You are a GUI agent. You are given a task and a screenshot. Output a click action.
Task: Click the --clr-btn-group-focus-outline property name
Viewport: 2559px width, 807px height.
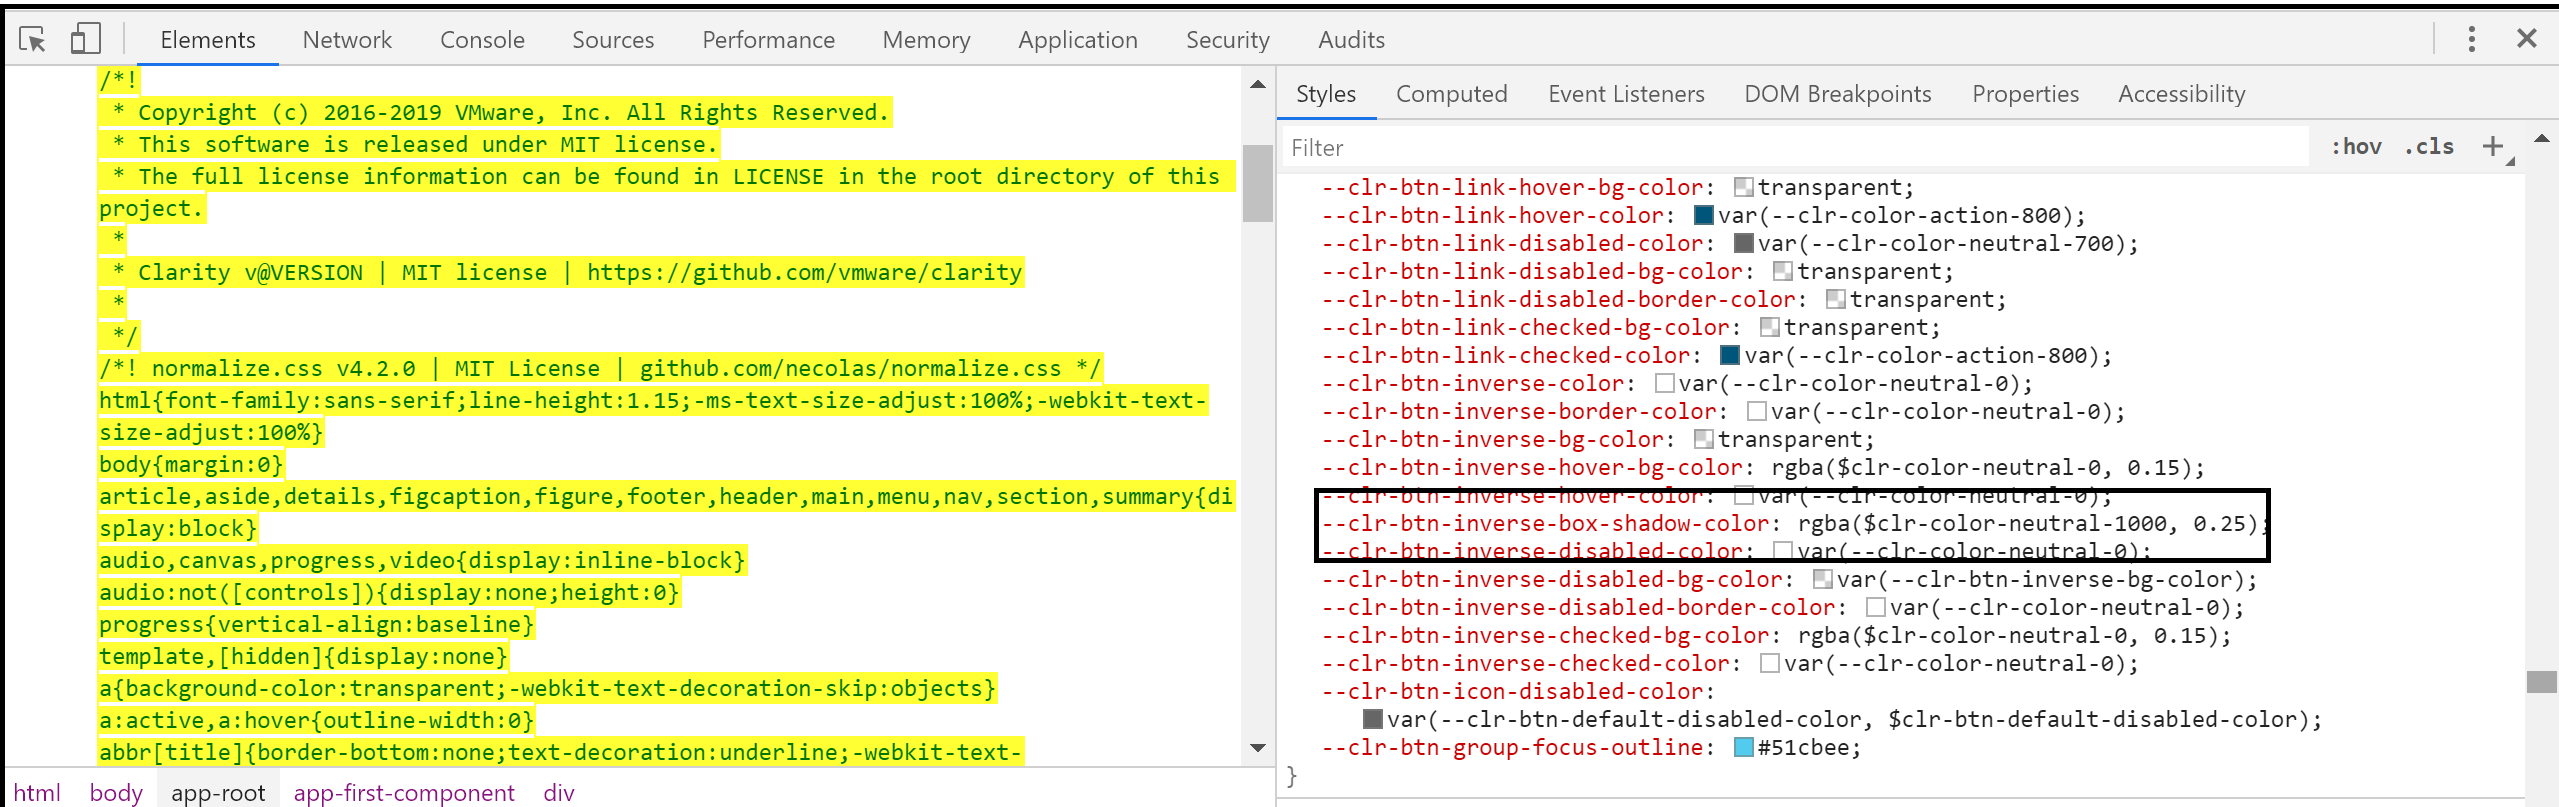tap(1512, 747)
